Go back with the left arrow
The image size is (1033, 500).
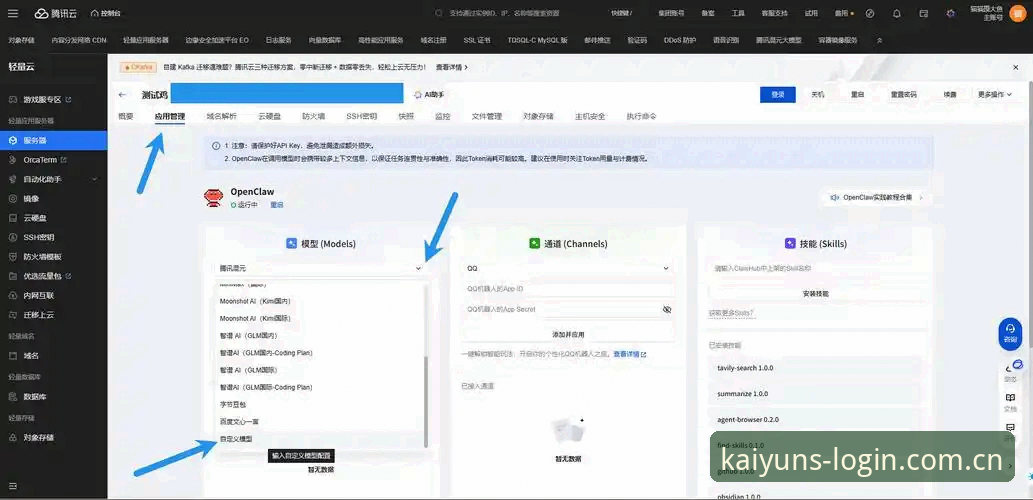click(122, 95)
